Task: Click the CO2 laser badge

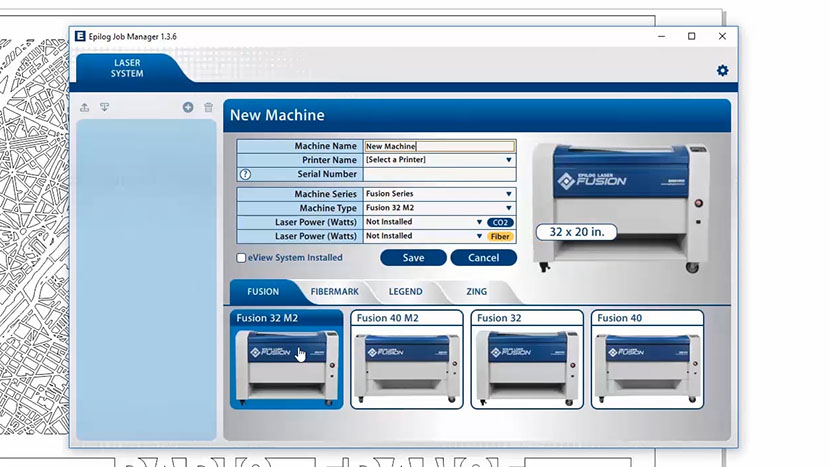Action: point(500,222)
